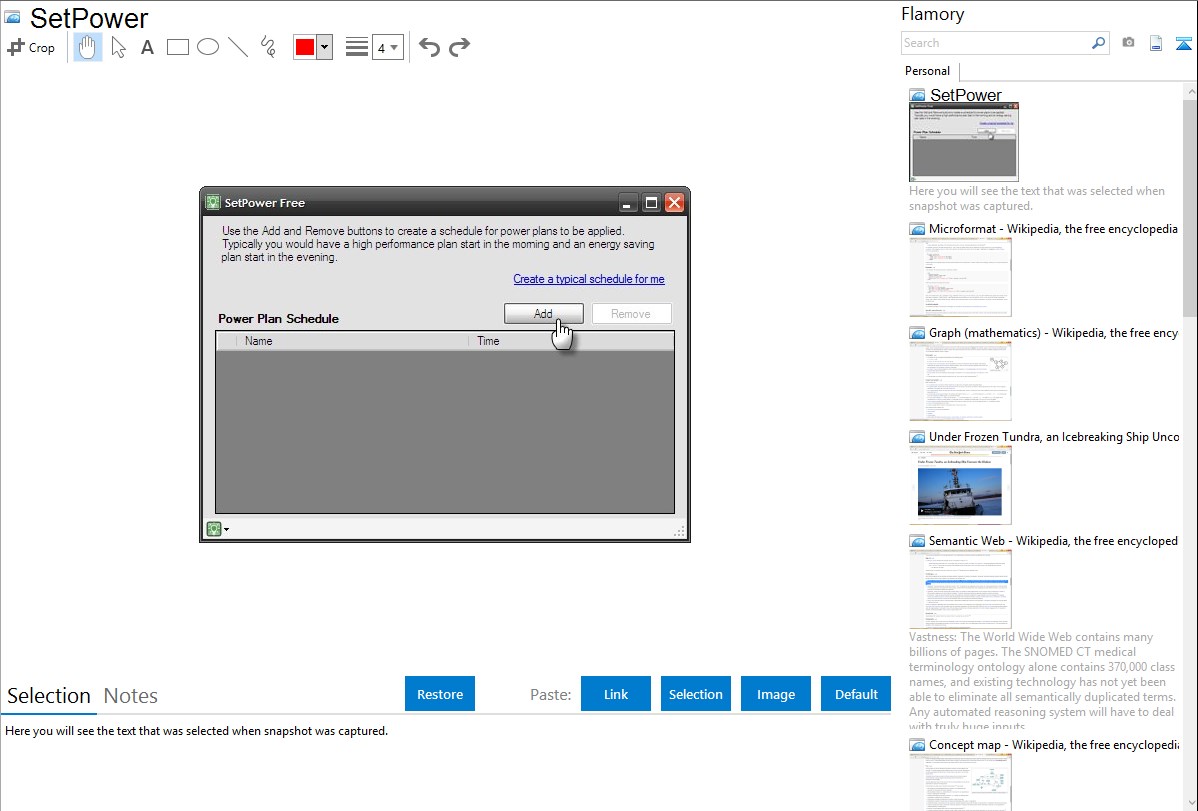Click Add in the SetPower Free window
The width and height of the screenshot is (1198, 811).
[543, 314]
